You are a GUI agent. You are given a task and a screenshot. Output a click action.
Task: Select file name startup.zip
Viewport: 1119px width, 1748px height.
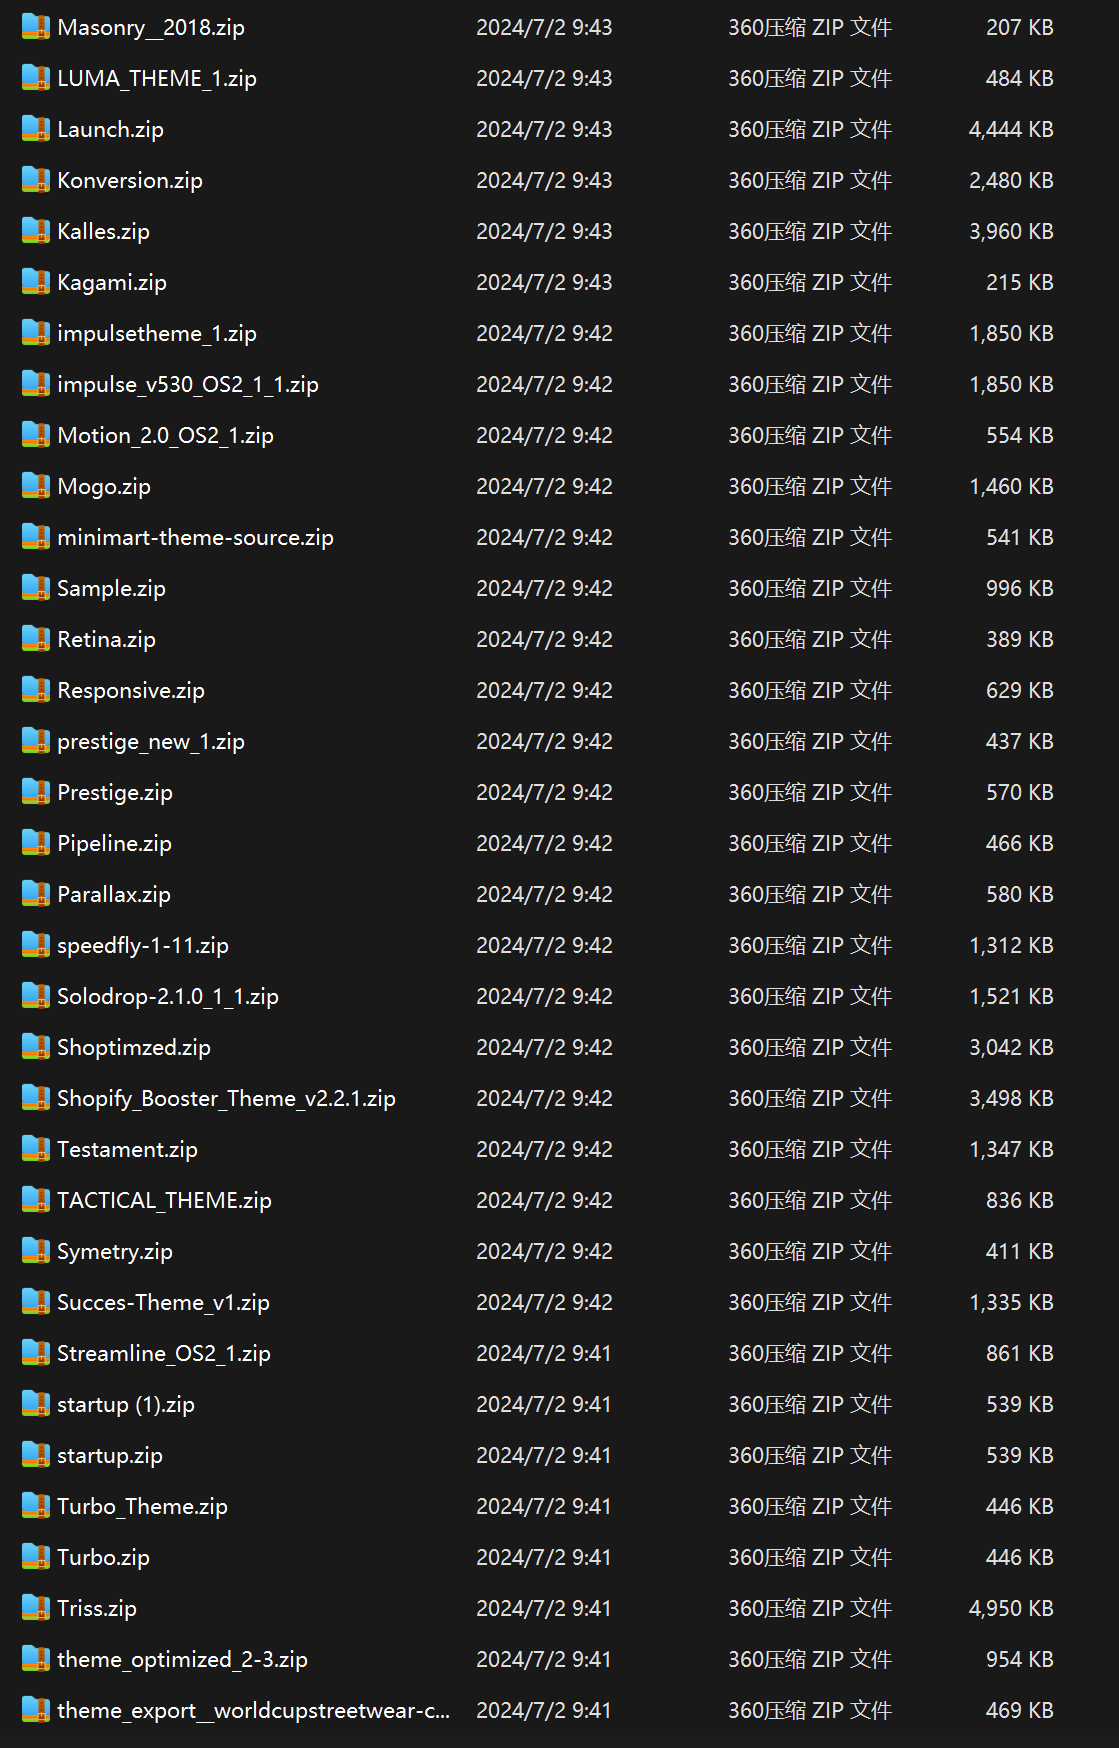[110, 1456]
